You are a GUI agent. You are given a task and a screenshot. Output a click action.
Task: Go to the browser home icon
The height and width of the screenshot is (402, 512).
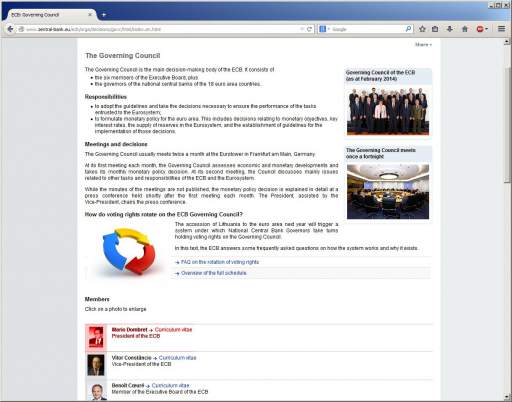click(x=465, y=29)
